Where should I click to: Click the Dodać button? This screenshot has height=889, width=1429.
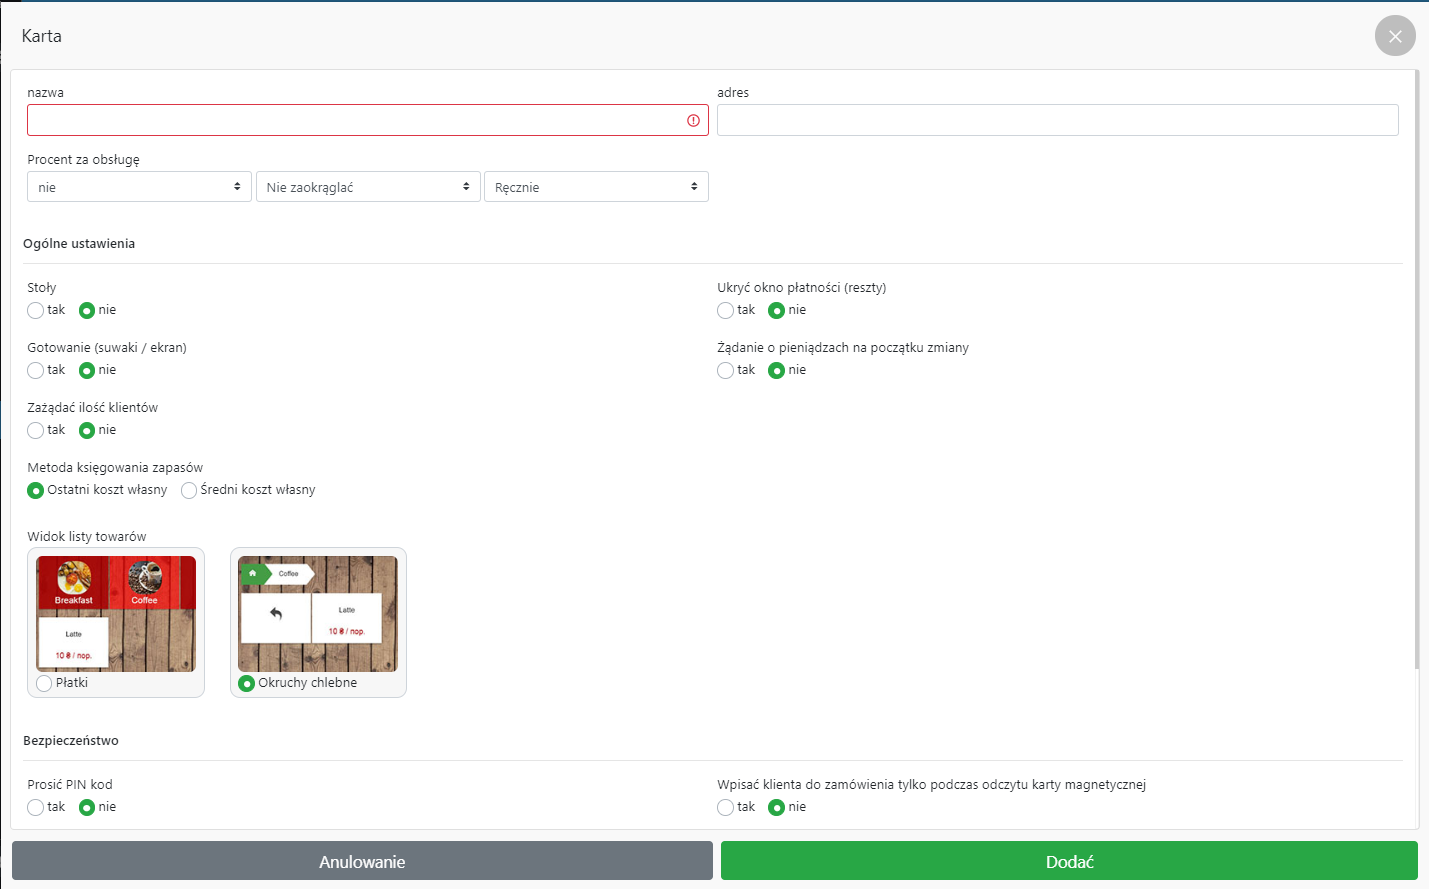pyautogui.click(x=1069, y=861)
